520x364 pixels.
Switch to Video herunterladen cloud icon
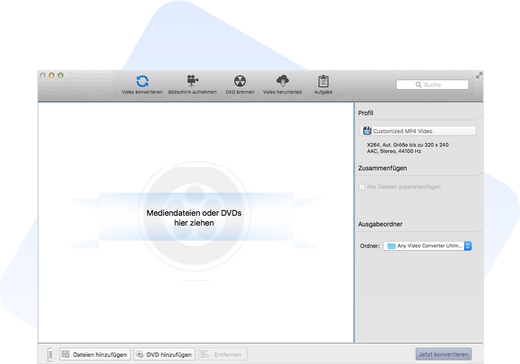(282, 80)
